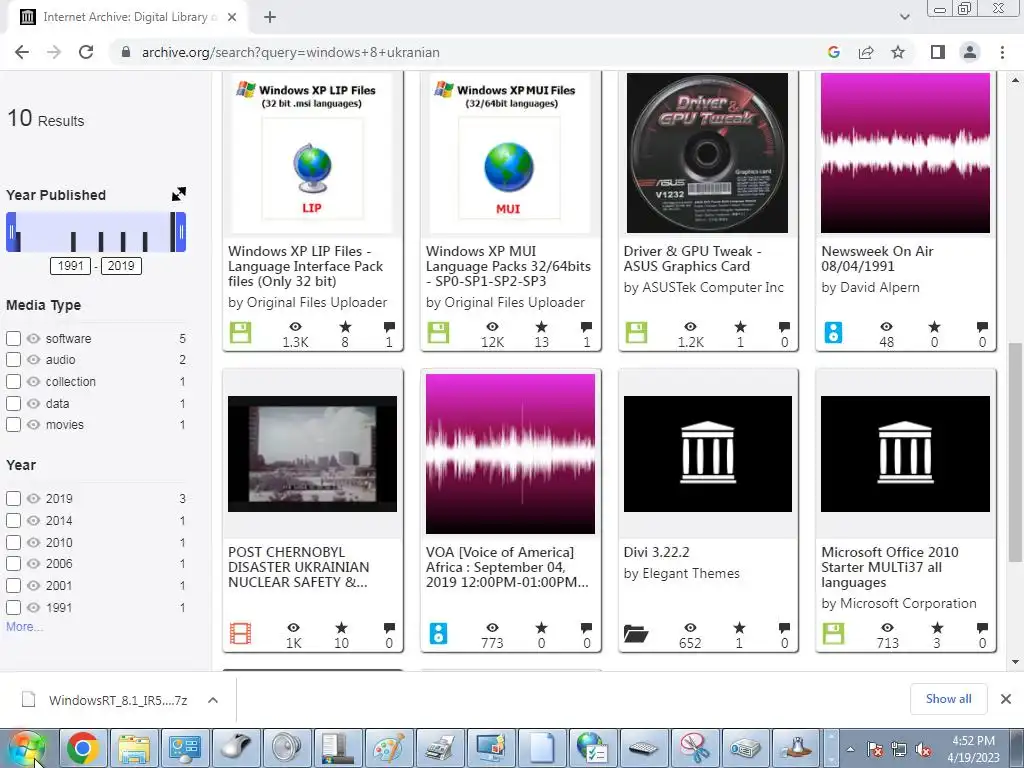
Task: Toggle eye visibility for the software filter
Action: point(33,338)
